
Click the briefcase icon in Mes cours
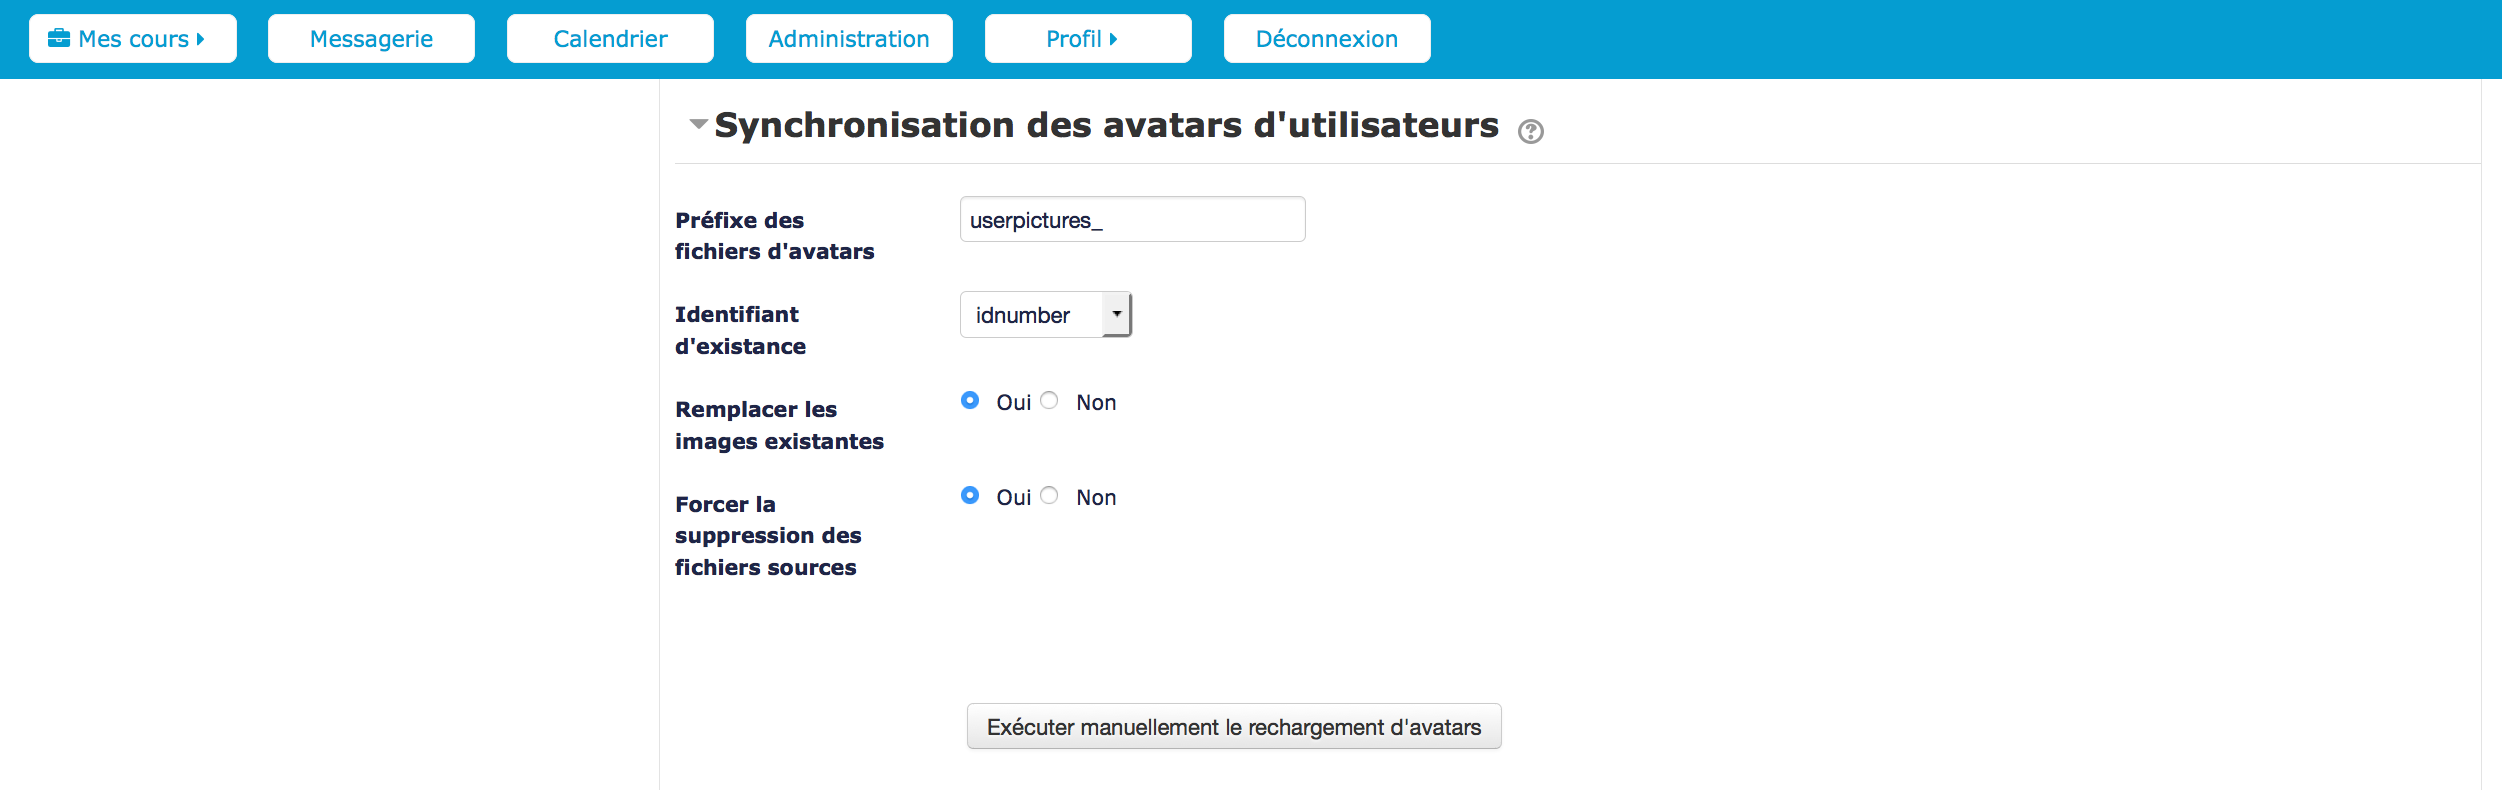[59, 38]
